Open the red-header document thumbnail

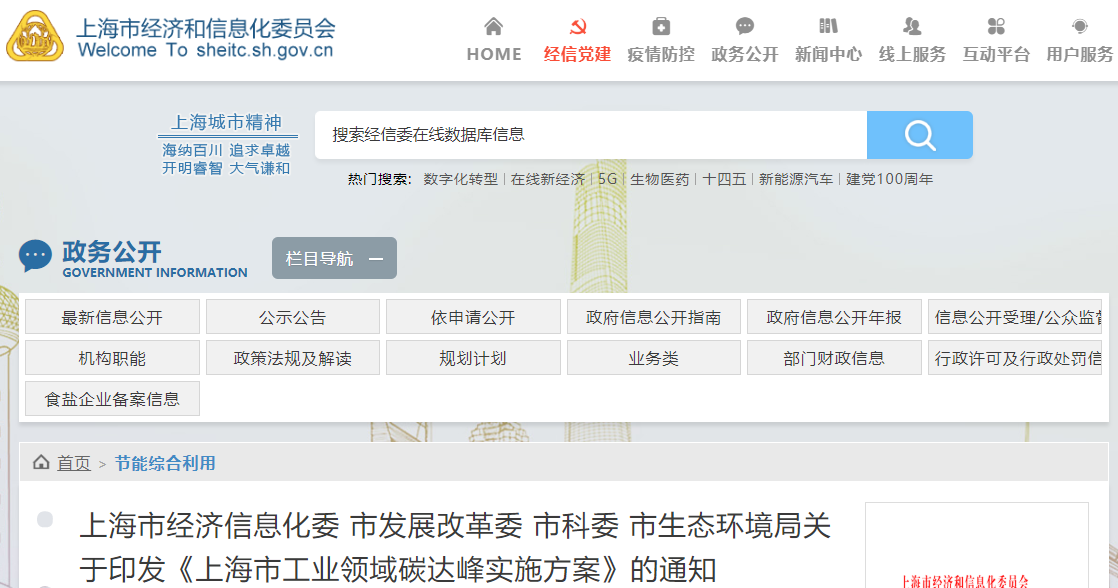[976, 545]
